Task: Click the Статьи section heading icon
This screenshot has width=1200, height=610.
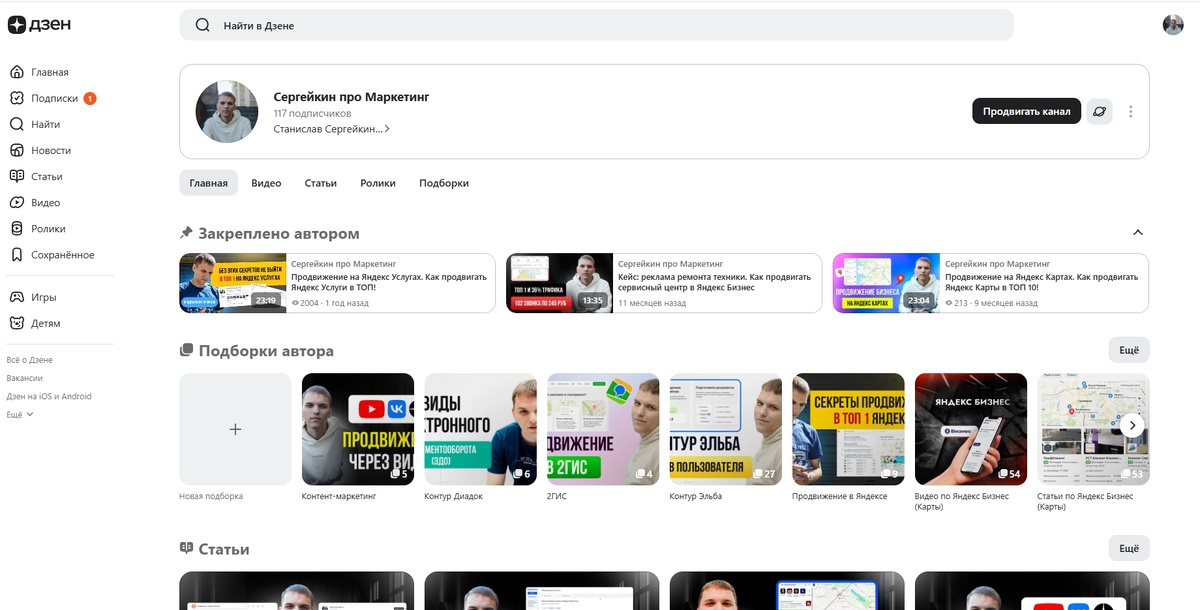Action: pos(186,549)
